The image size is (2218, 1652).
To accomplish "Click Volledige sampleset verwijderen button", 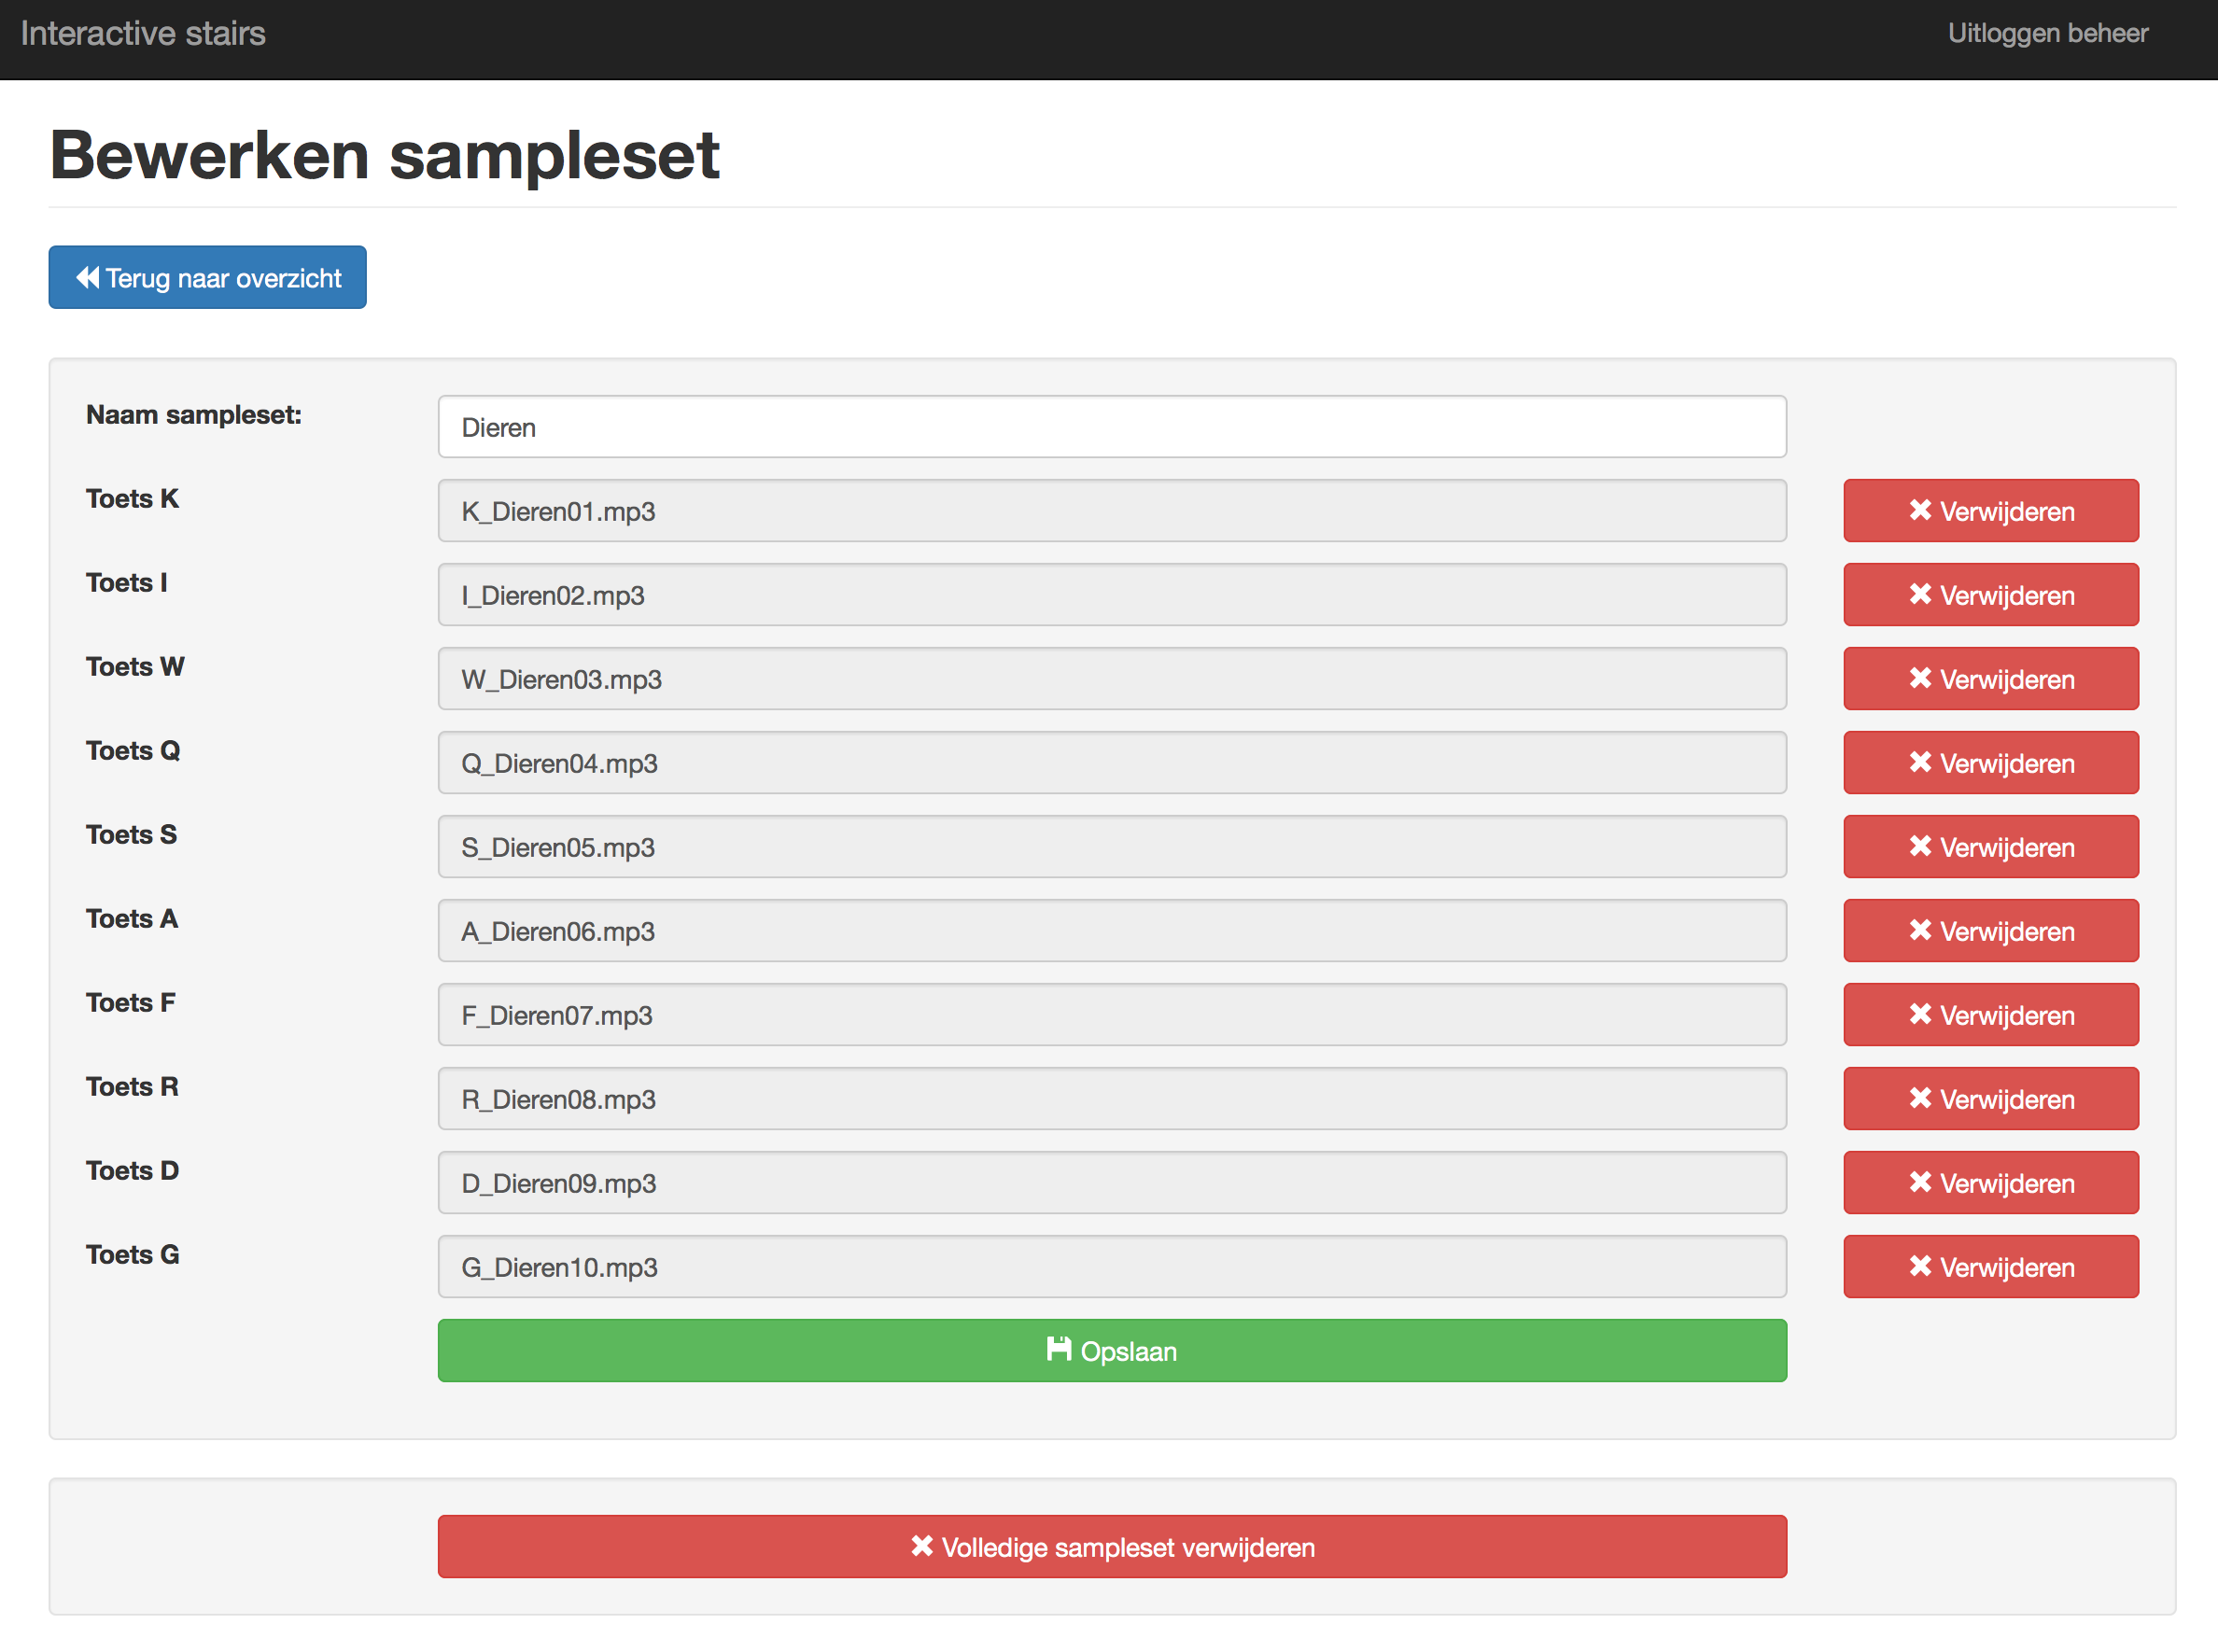I will tap(1111, 1547).
